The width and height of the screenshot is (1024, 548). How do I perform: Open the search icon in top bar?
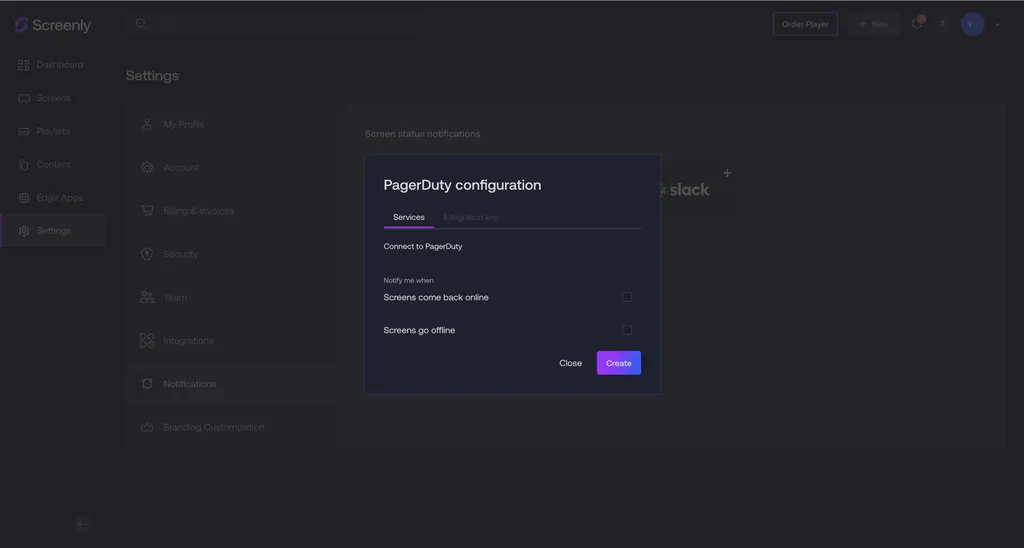tap(140, 24)
